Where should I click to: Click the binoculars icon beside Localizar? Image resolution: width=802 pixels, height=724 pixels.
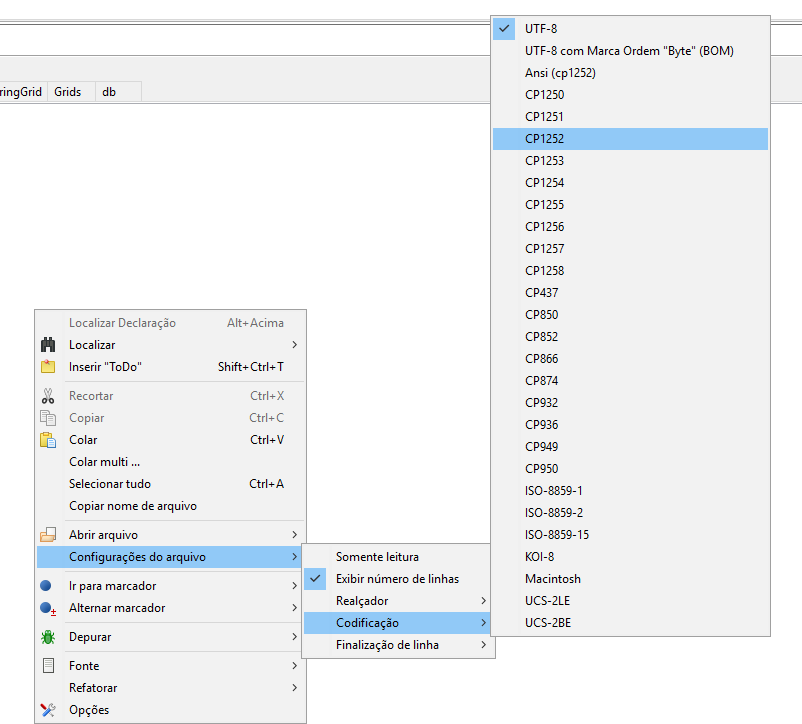[x=48, y=345]
